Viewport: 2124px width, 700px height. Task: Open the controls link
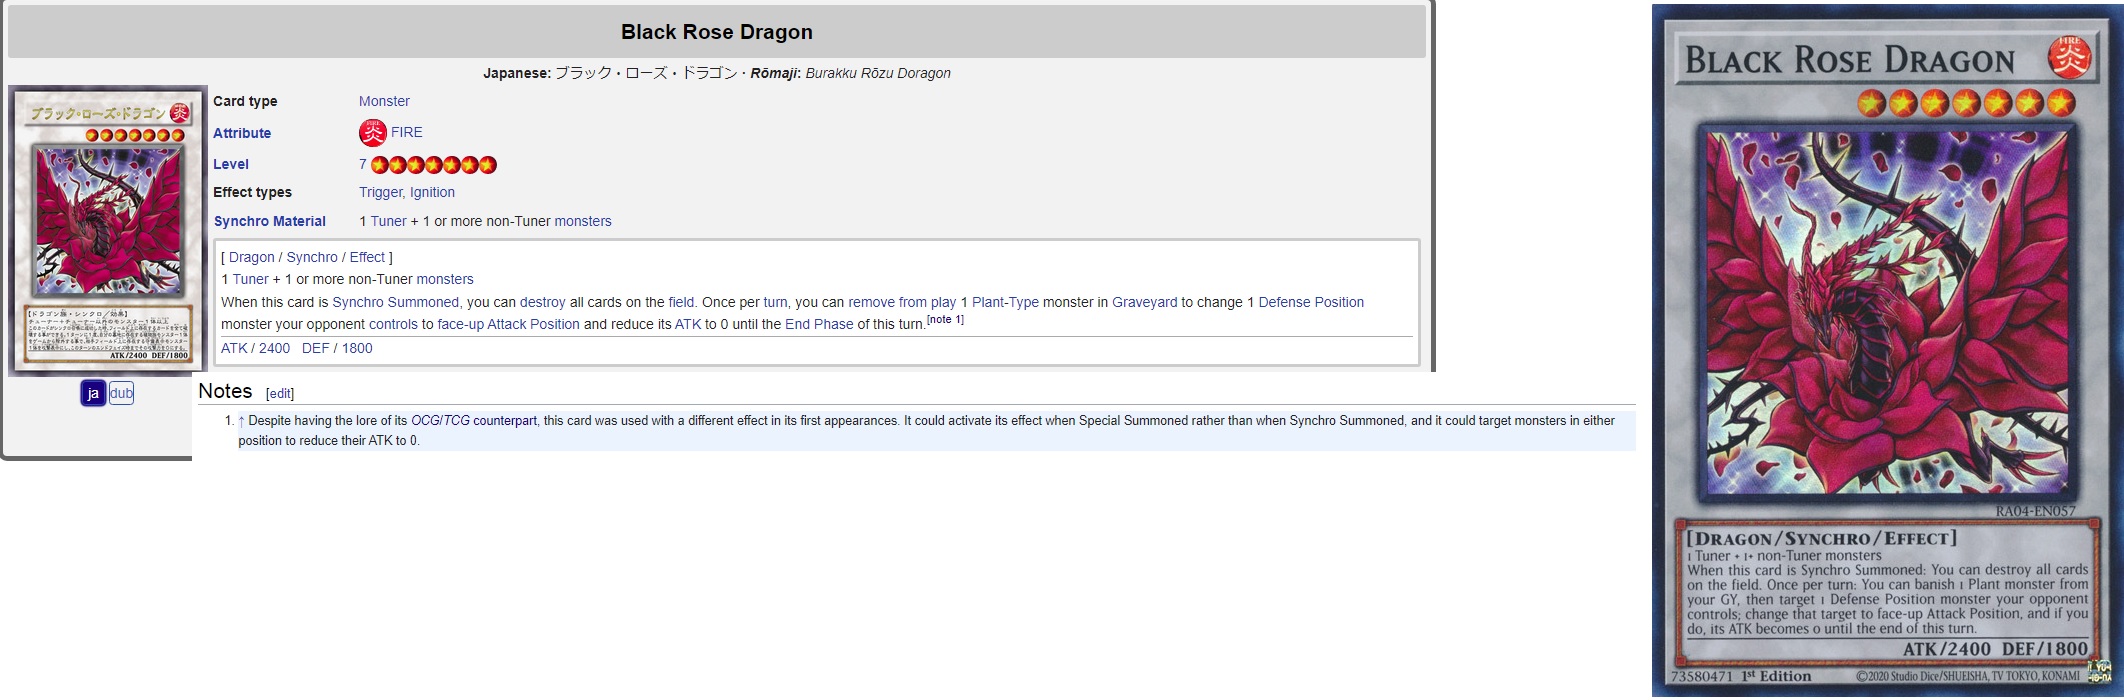point(393,324)
